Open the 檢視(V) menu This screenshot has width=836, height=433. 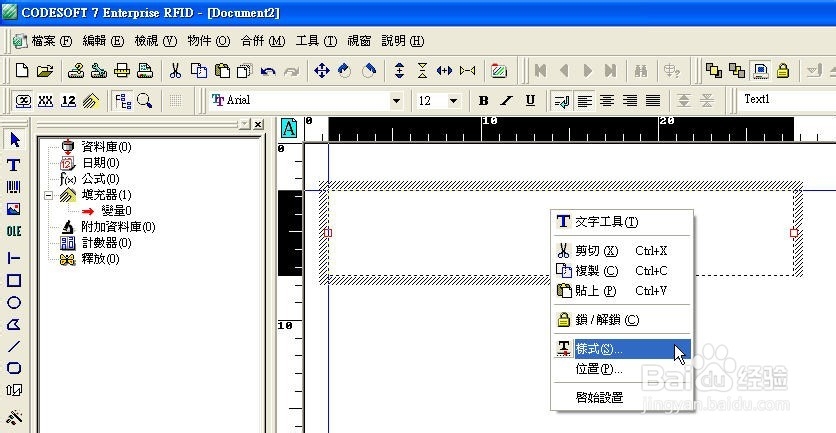tap(155, 41)
